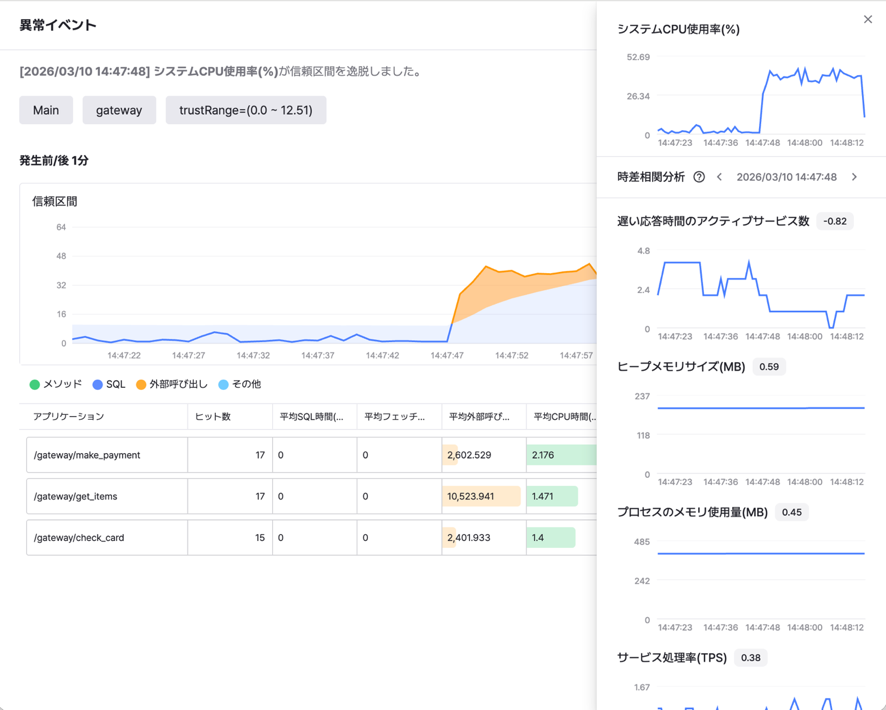Sort by アプリケーション column header
886x710 pixels.
pyautogui.click(x=68, y=417)
